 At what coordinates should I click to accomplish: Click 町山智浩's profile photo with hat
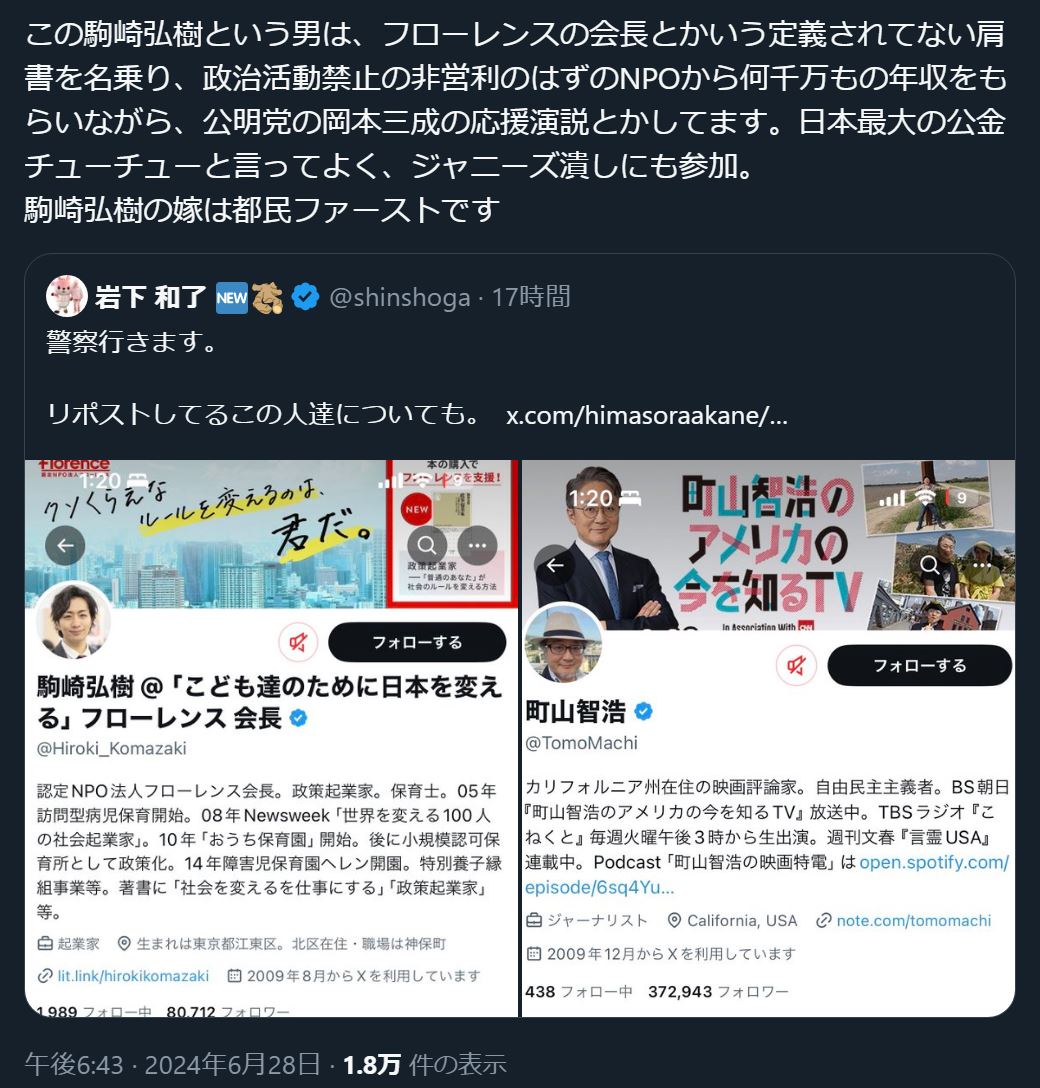(x=563, y=643)
